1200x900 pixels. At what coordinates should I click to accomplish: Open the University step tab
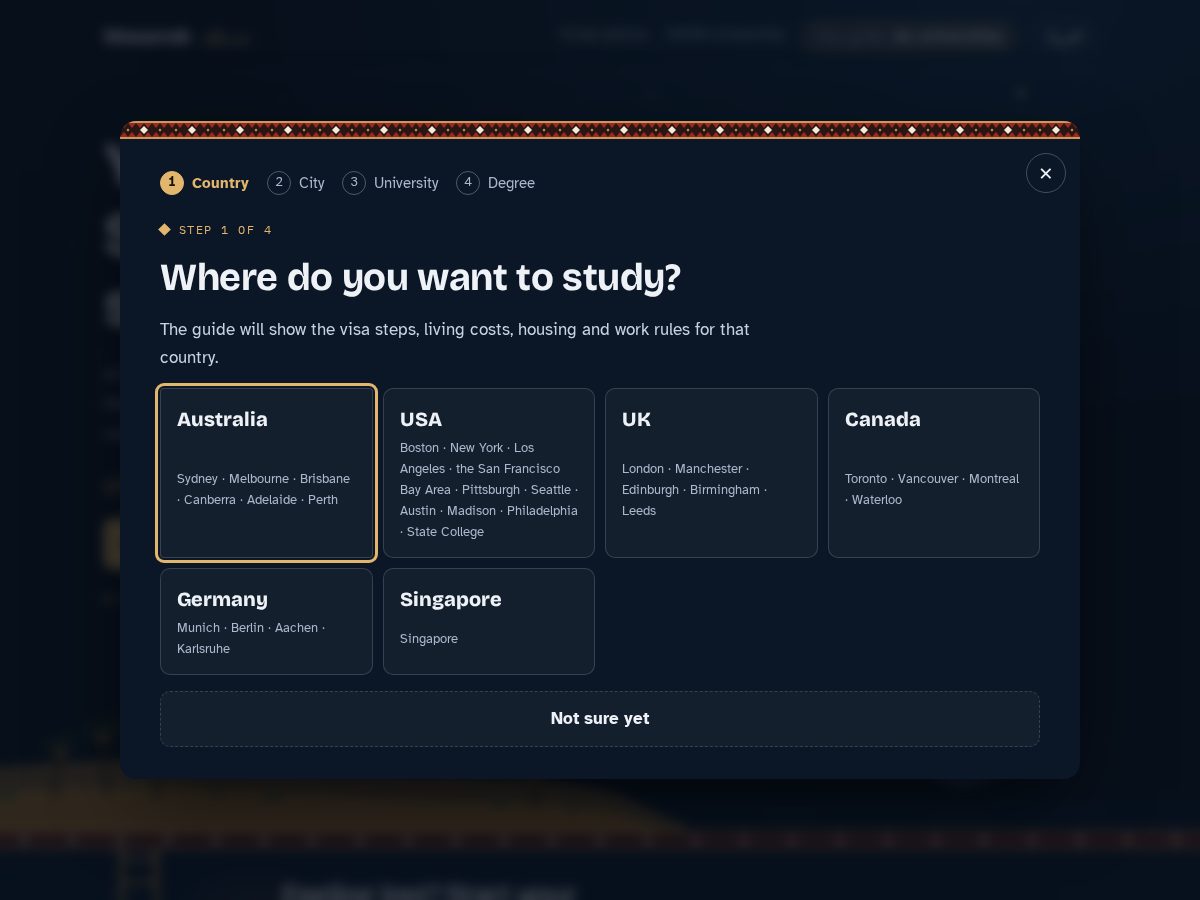pyautogui.click(x=391, y=183)
